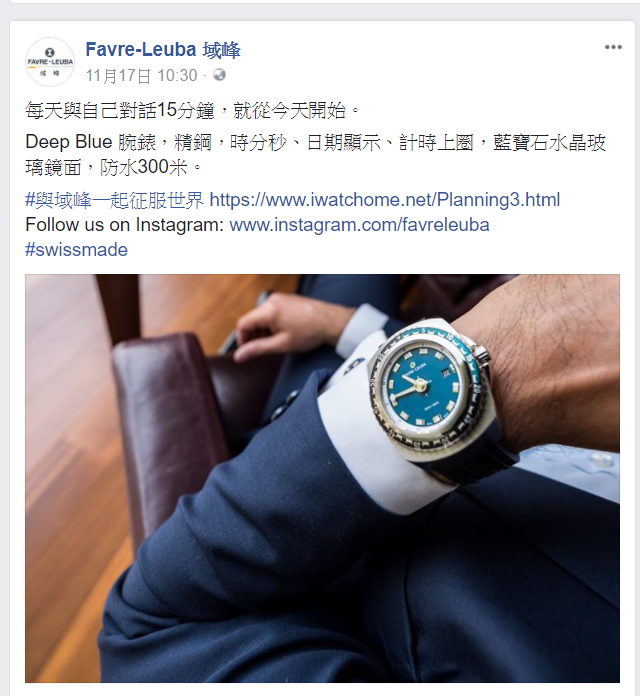
Task: Click the 防水300米 text in the post
Action: pyautogui.click(x=144, y=168)
